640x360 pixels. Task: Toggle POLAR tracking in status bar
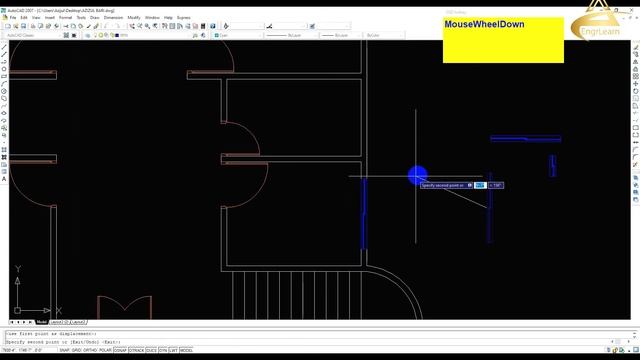click(x=105, y=350)
